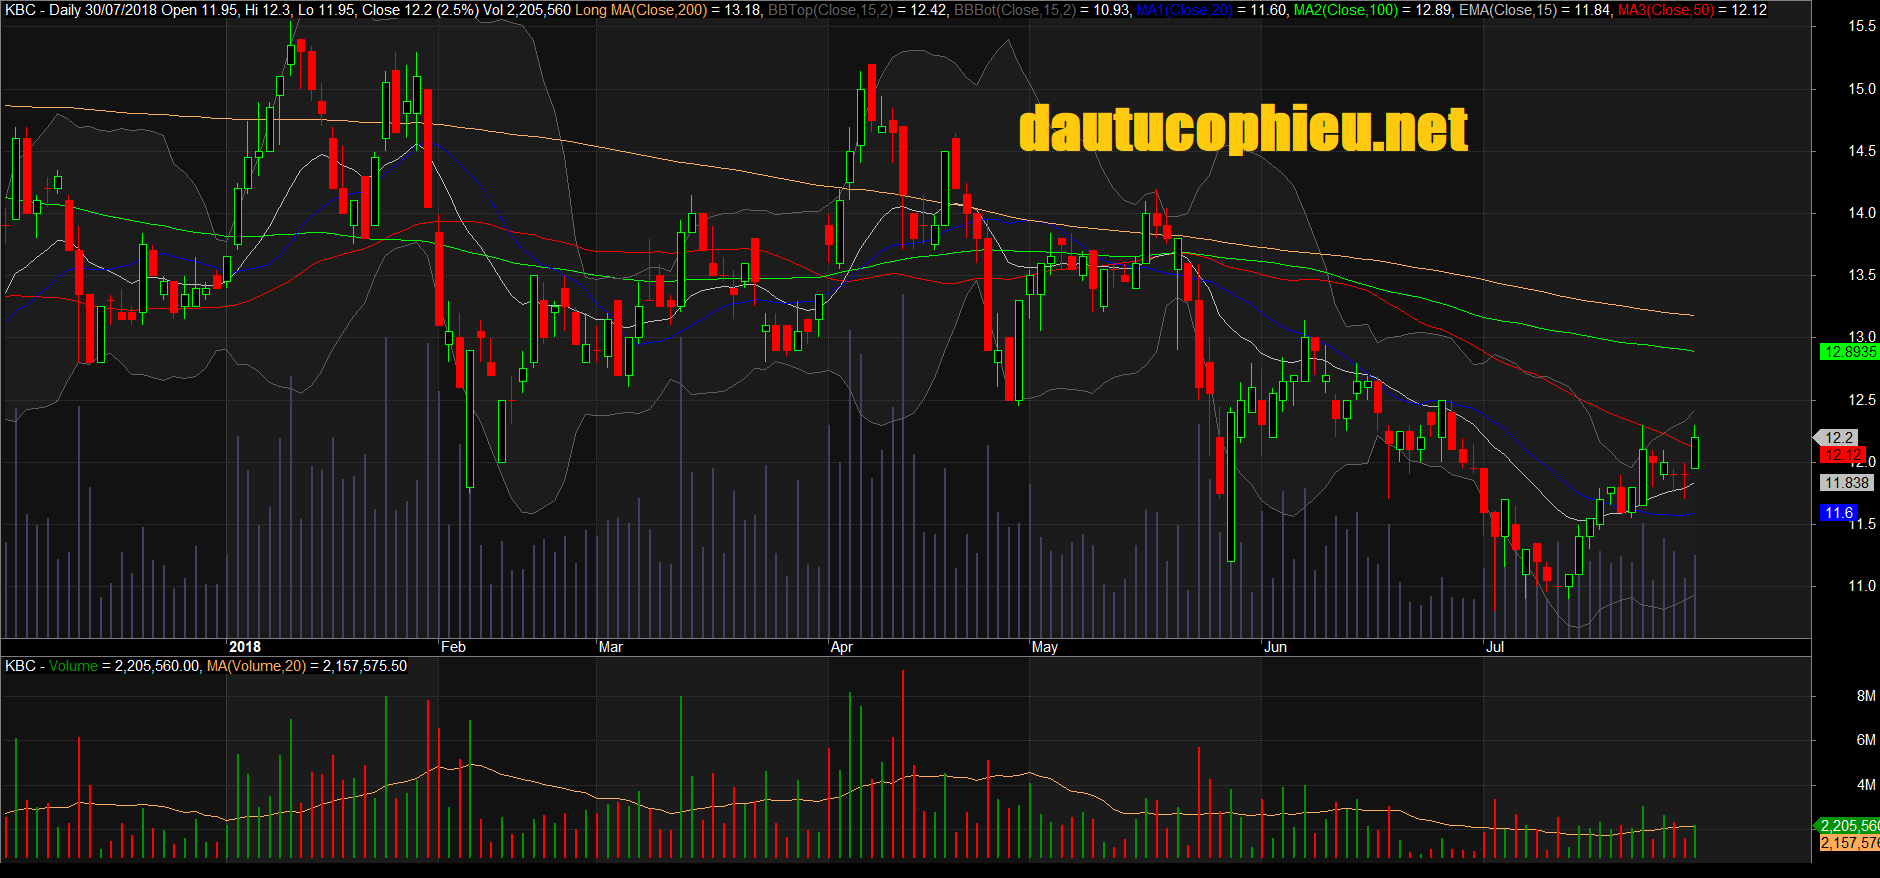
Task: Click the blue 11.6 price tag
Action: tap(1838, 513)
